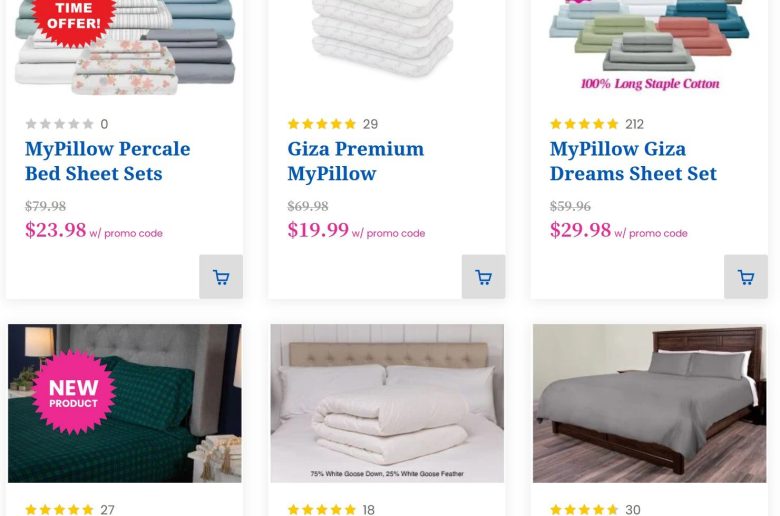Click the star rating with 212 reviews
Viewport: 780px width, 516px height.
pos(584,124)
